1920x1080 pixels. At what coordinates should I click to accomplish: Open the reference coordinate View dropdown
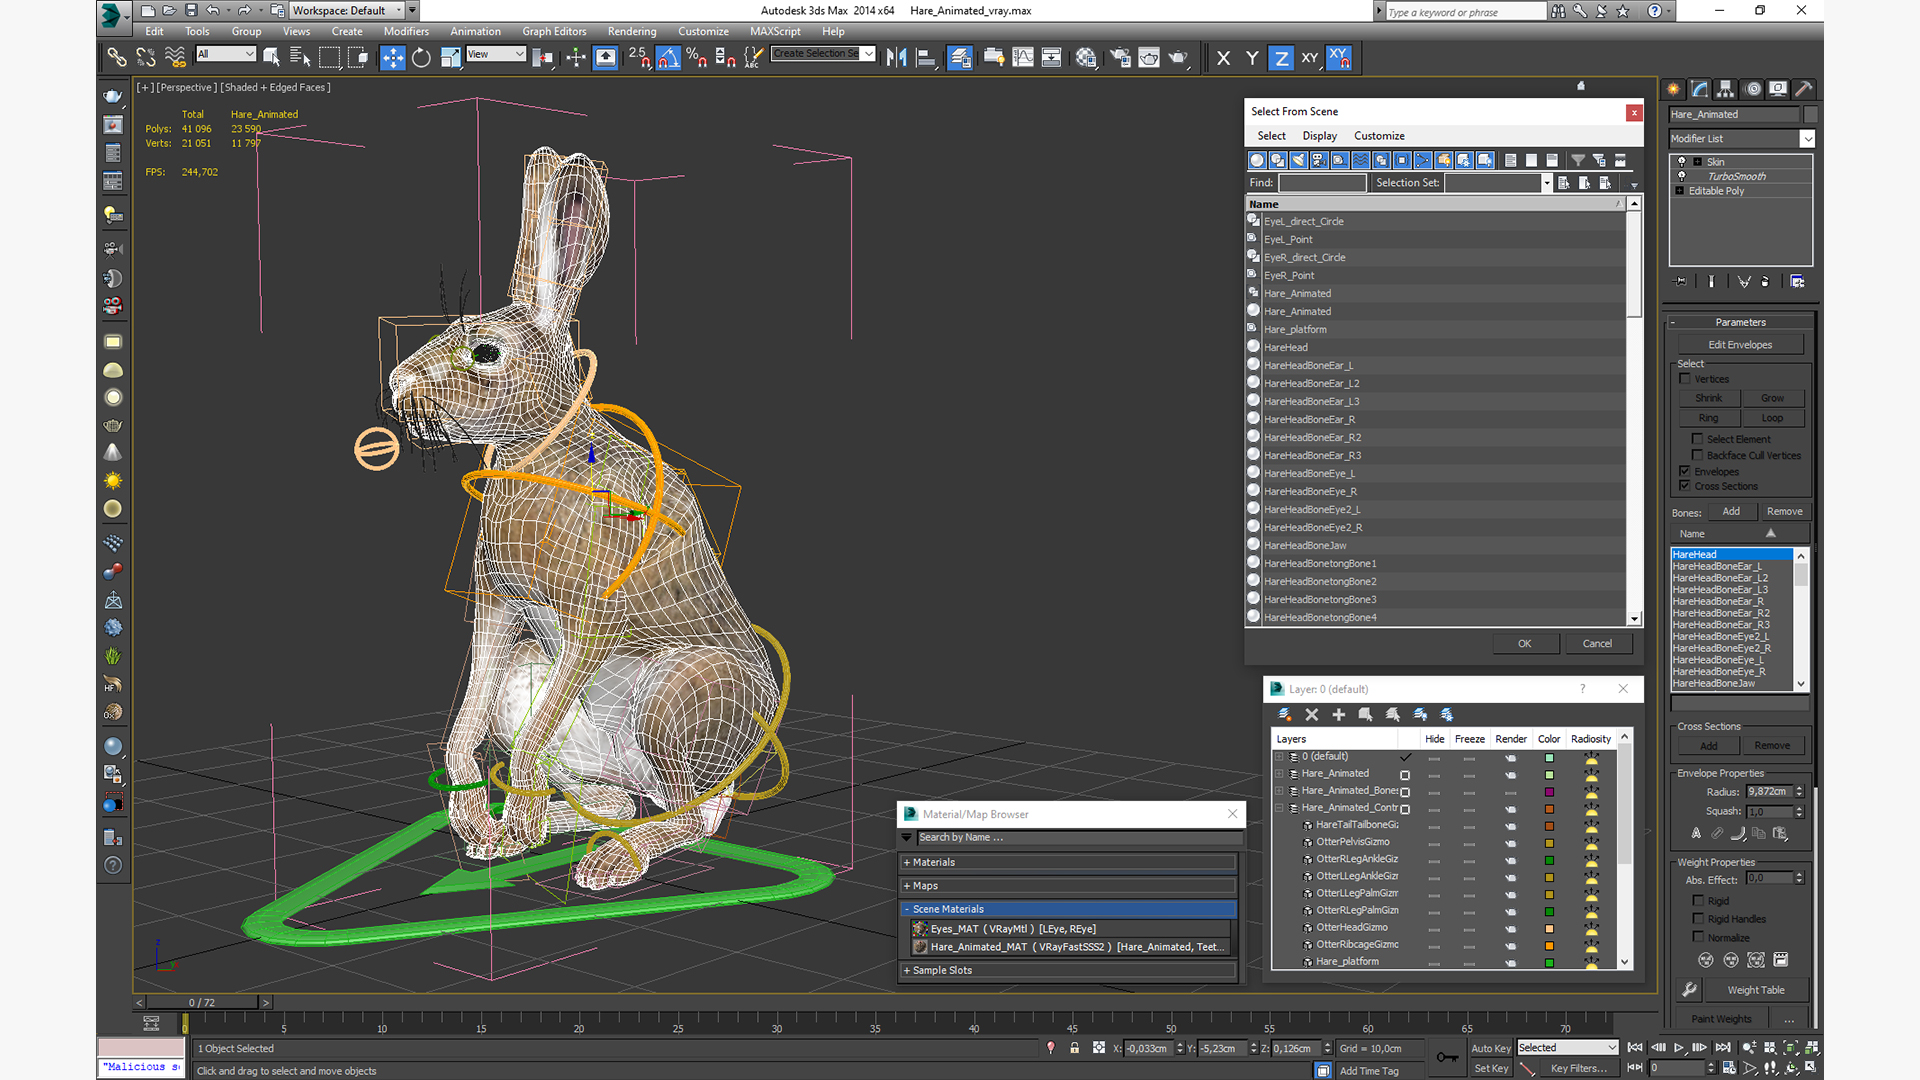[x=496, y=54]
